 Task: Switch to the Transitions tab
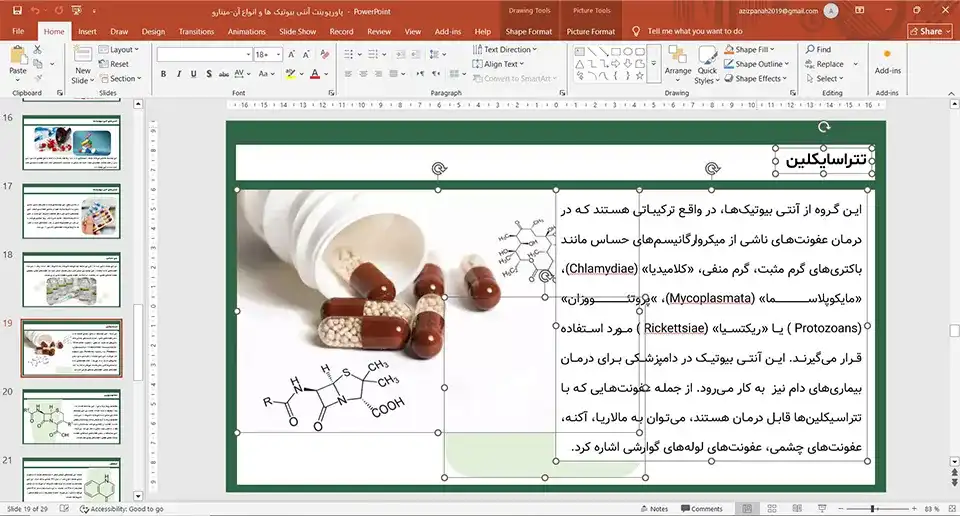(x=196, y=31)
